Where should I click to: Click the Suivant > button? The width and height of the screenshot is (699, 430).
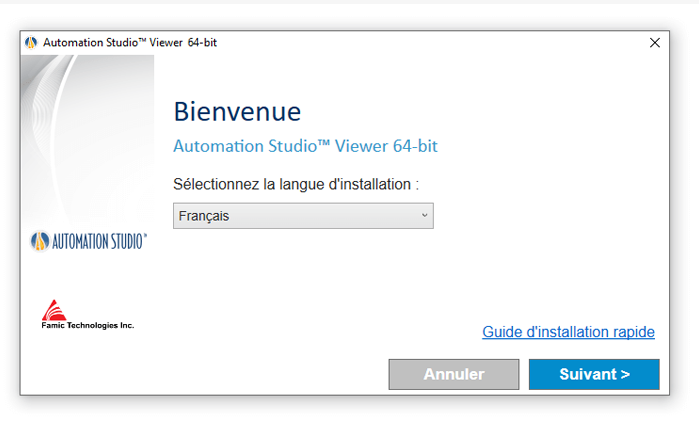click(594, 374)
